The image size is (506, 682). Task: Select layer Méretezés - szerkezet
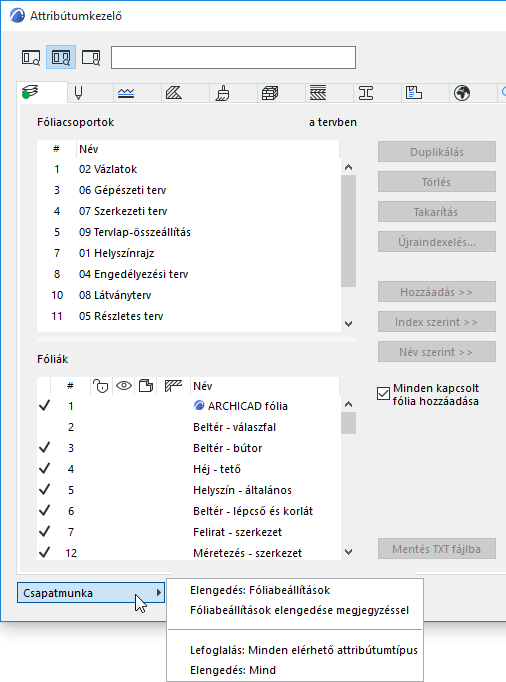coord(188,552)
